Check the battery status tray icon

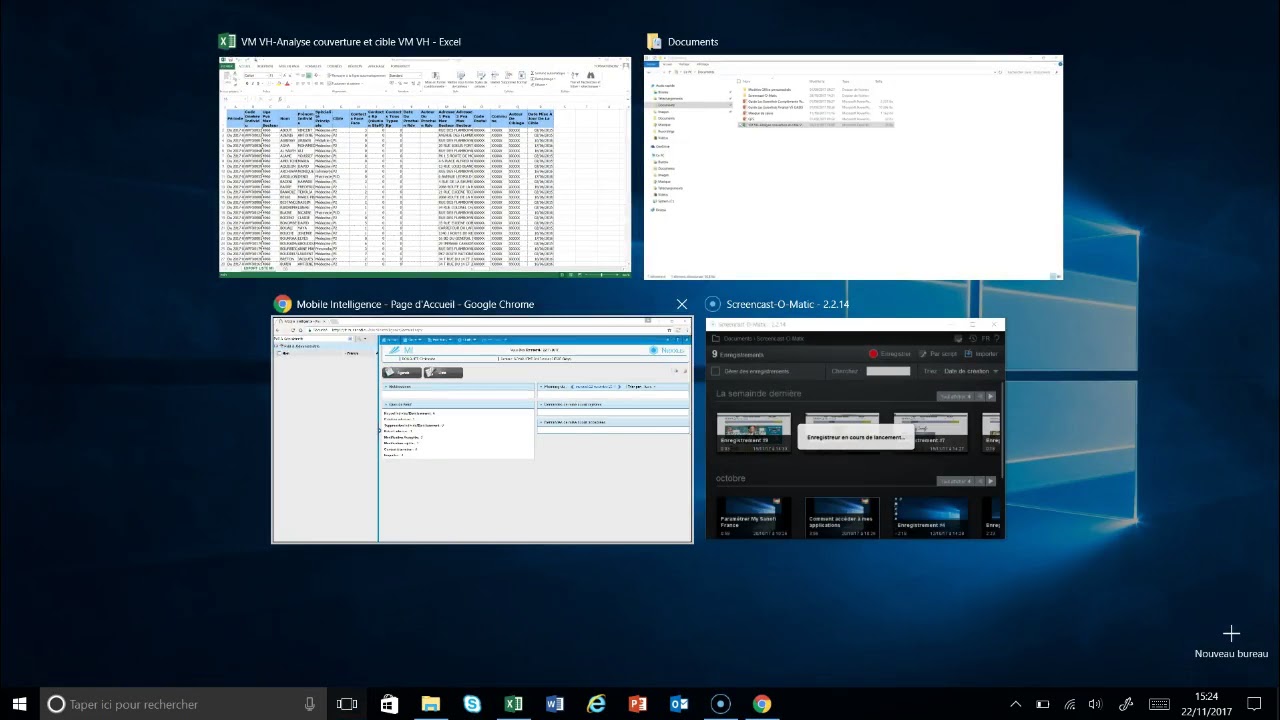click(1042, 704)
